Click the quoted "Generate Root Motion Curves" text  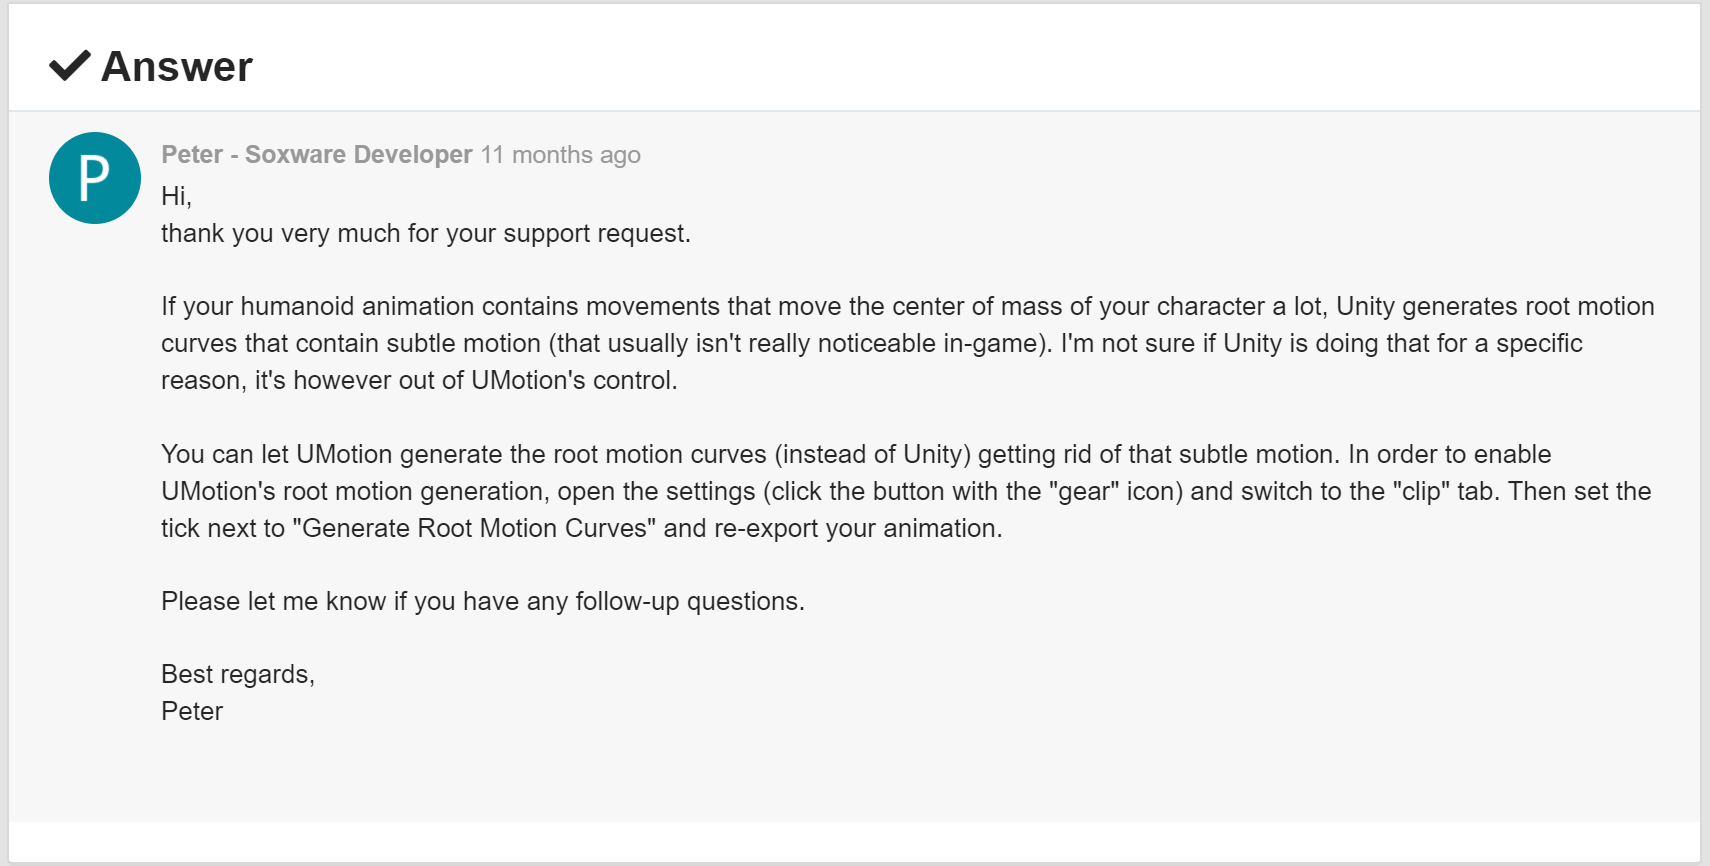[474, 528]
